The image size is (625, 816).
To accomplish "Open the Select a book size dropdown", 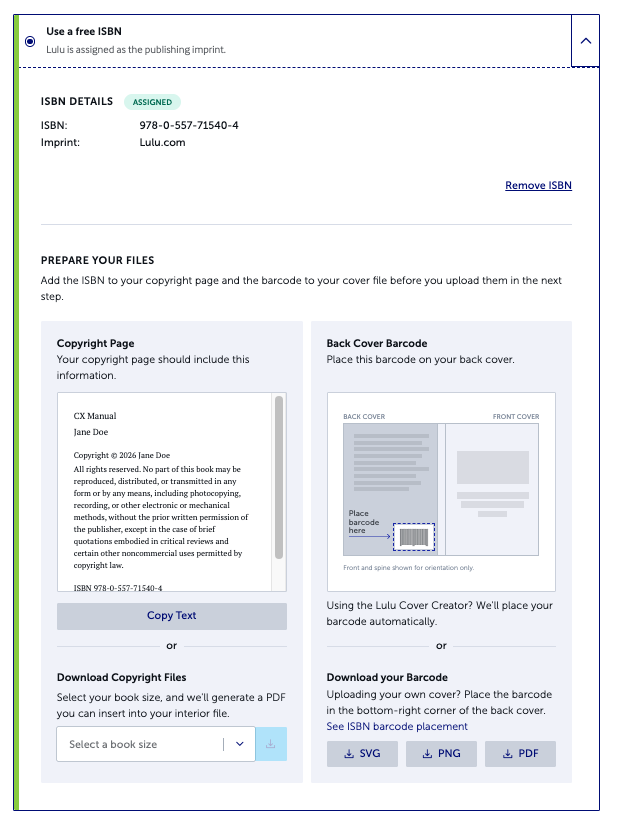I will (156, 744).
